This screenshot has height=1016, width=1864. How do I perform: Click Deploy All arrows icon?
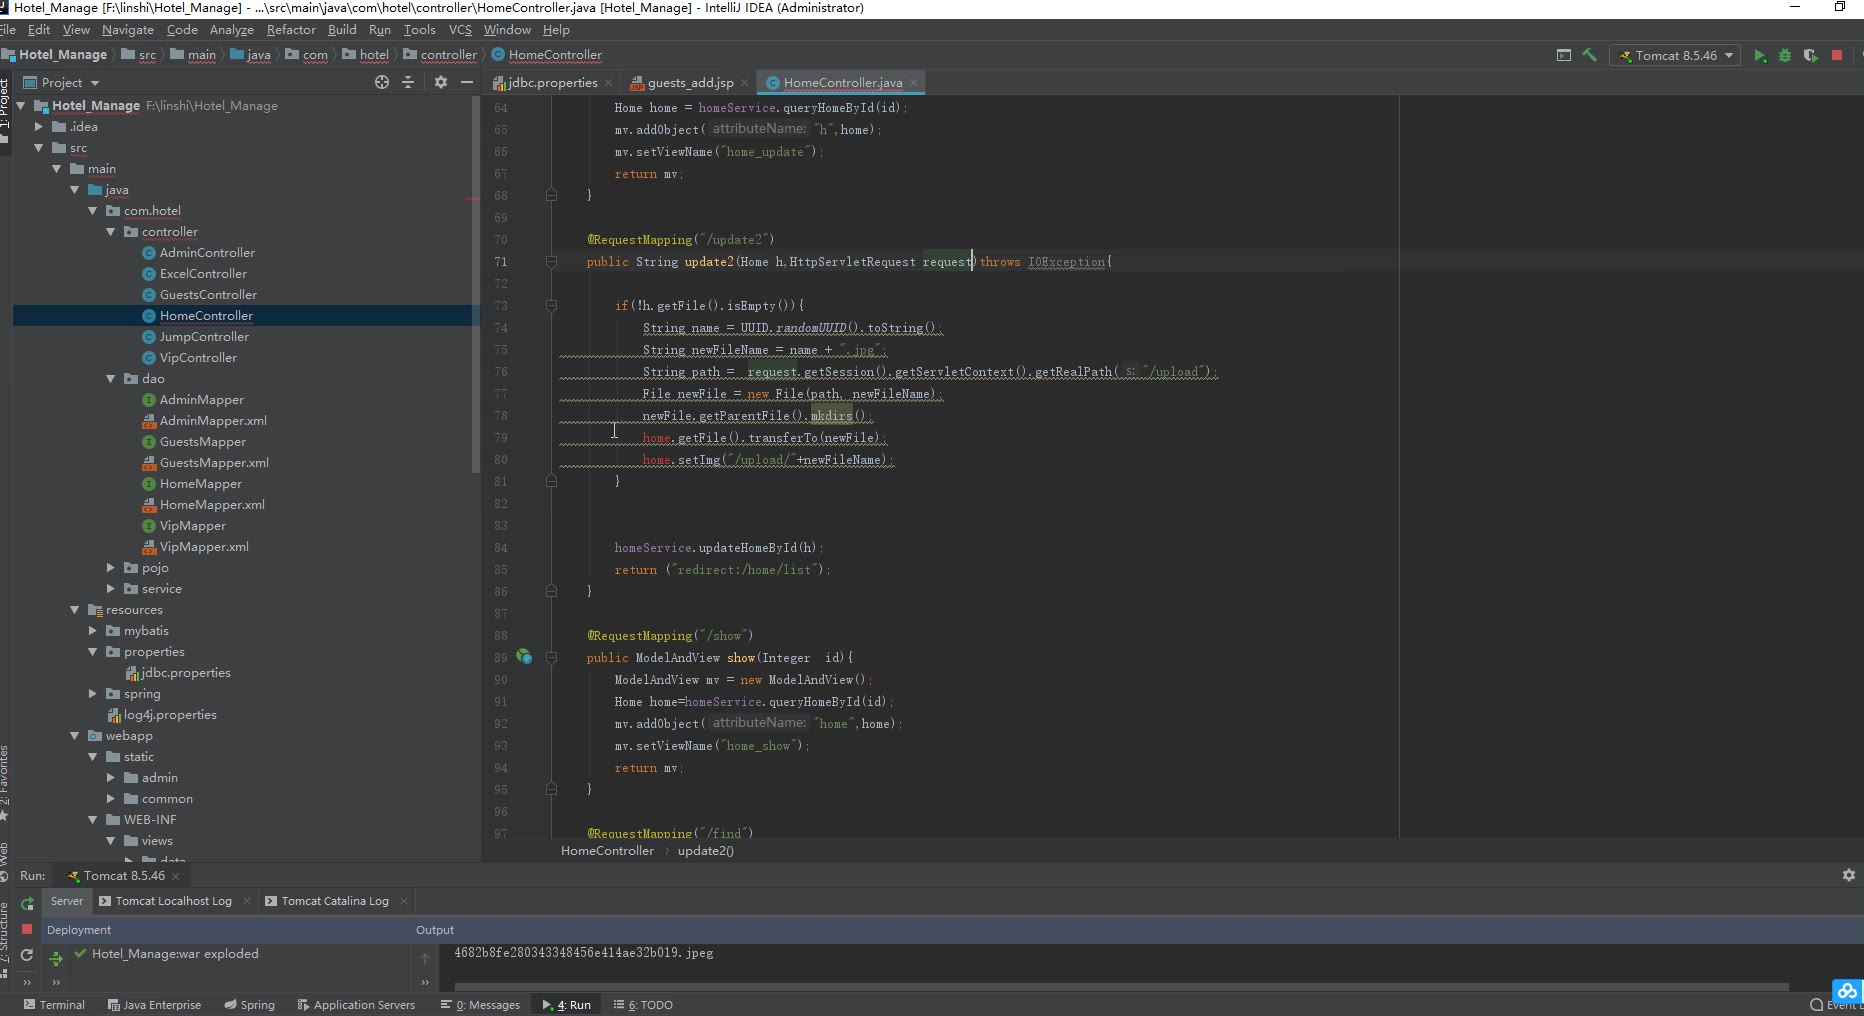click(x=56, y=958)
